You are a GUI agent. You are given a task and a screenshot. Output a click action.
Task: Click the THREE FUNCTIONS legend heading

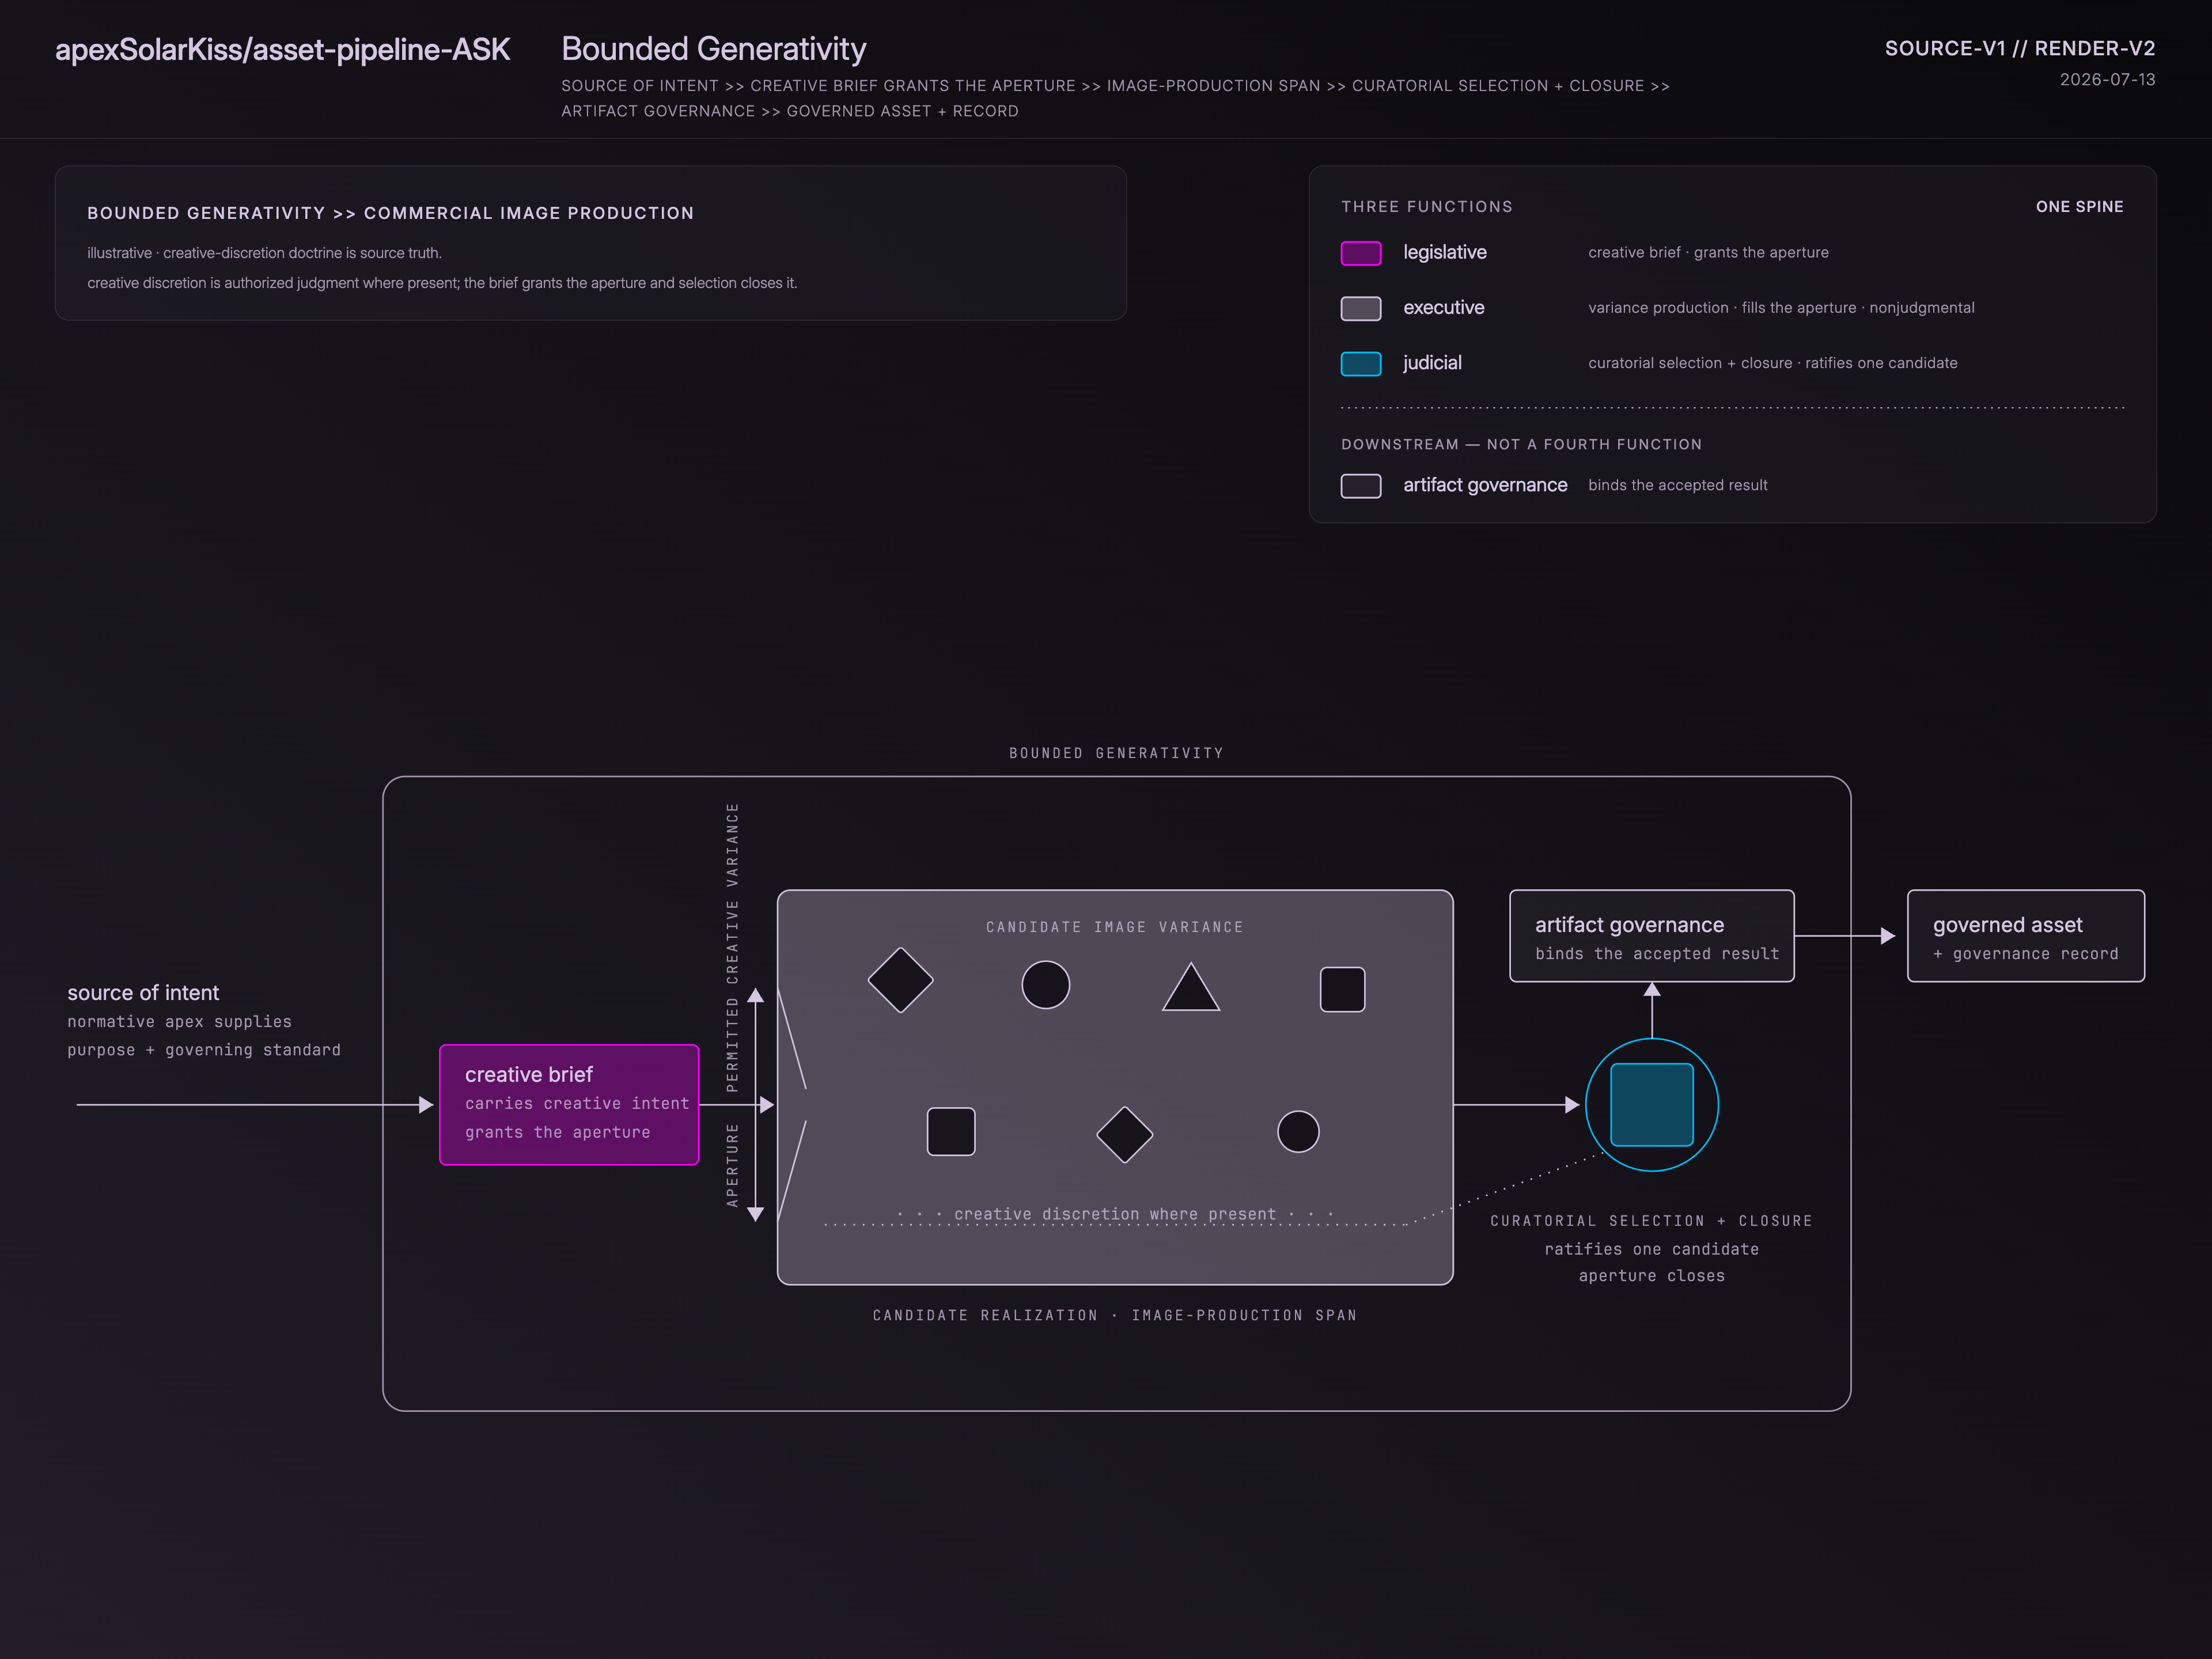[1426, 206]
